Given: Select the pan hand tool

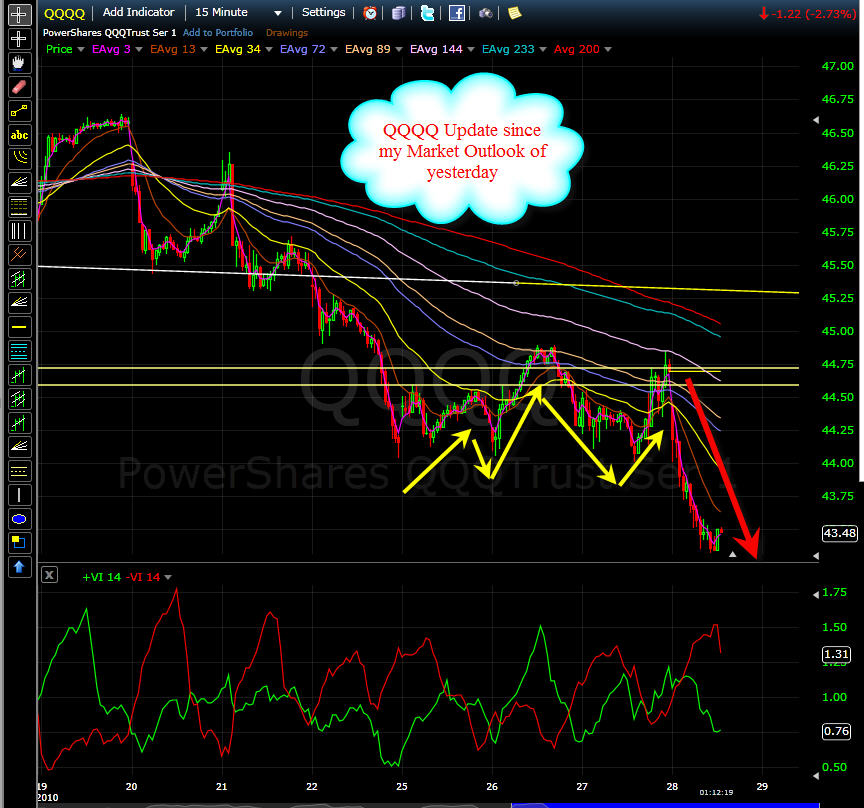Looking at the screenshot, I should pos(19,63).
